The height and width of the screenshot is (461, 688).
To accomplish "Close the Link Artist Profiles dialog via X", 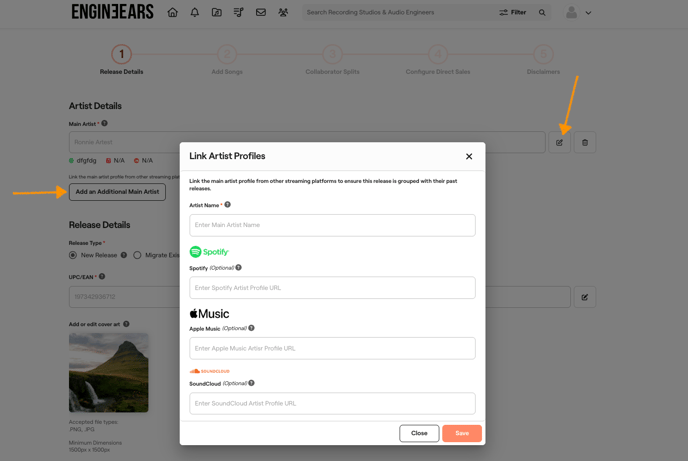I will click(469, 156).
